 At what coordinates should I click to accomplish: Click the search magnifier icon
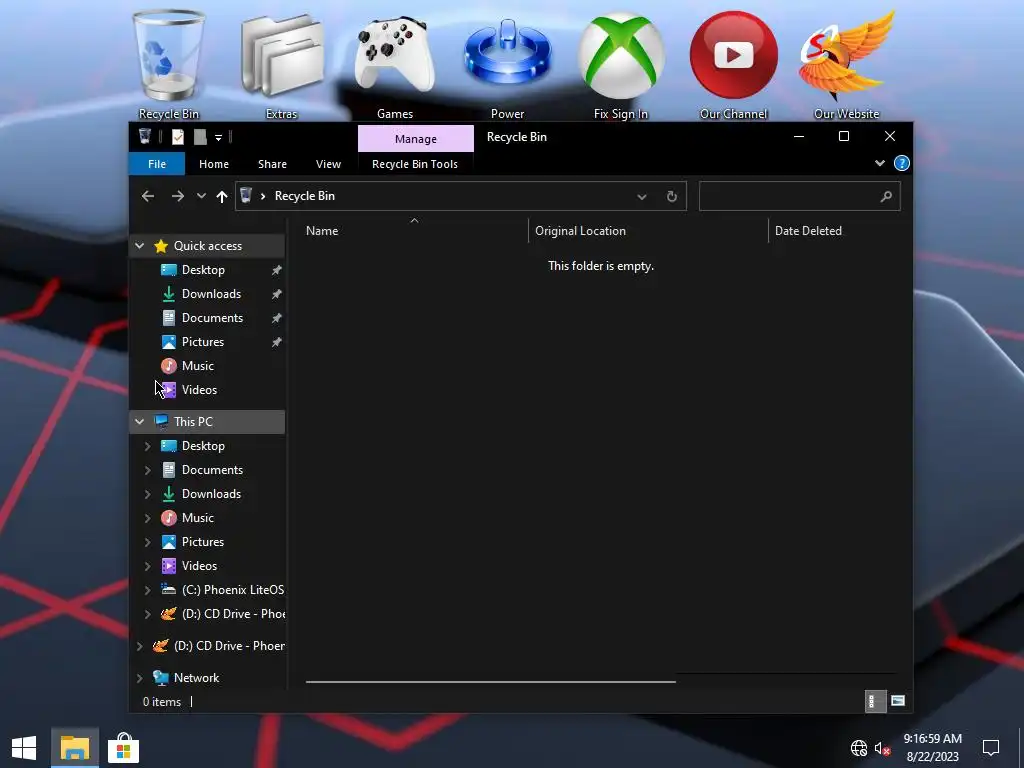click(x=886, y=196)
